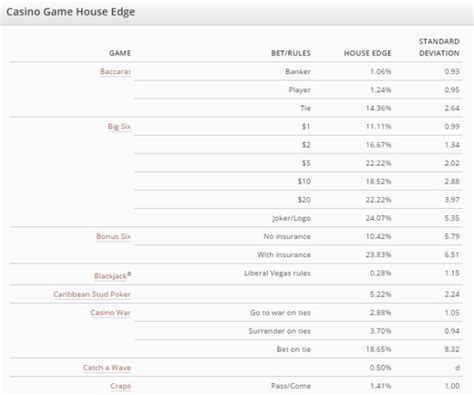474x395 pixels.
Task: Select the Joker/Logo bet cell
Action: (291, 218)
